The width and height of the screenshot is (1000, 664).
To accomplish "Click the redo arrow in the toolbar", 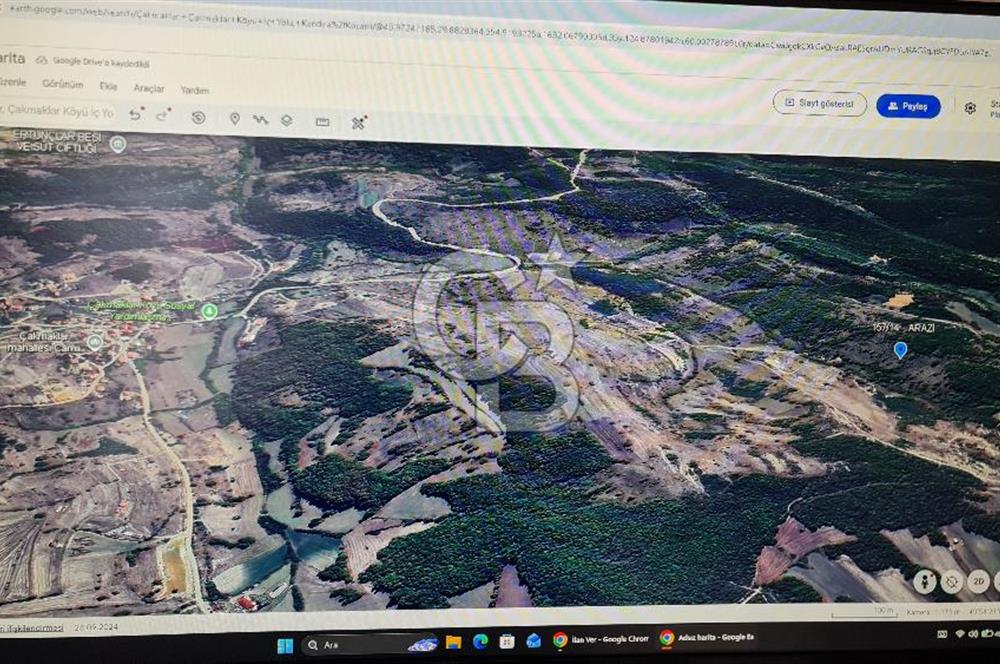I will pyautogui.click(x=162, y=116).
